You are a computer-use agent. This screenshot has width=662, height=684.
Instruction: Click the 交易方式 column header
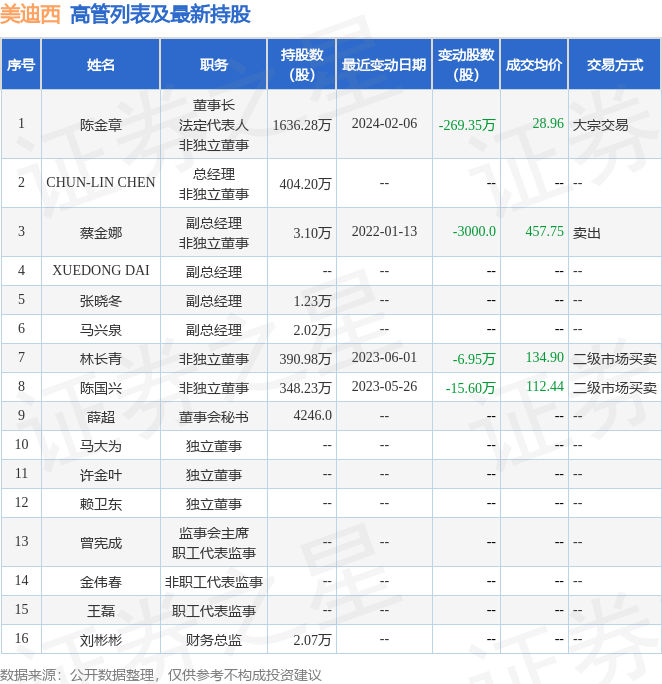[x=614, y=65]
